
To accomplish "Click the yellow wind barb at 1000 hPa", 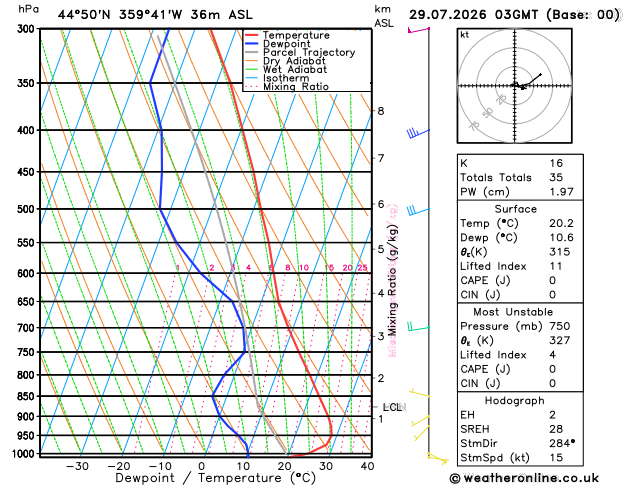I will (437, 458).
